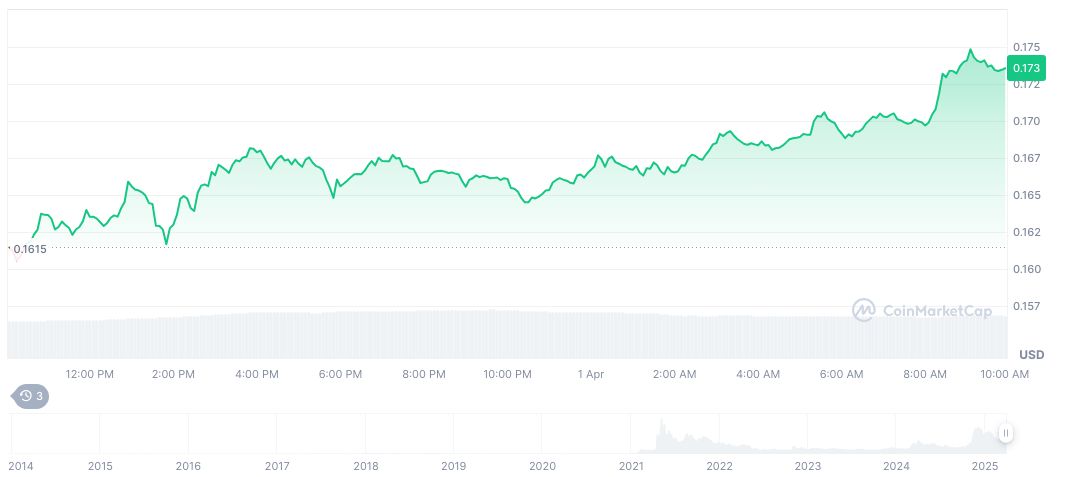Screen dimensions: 1072x477
Task: Click the 1 Apr date axis label
Action: click(591, 374)
